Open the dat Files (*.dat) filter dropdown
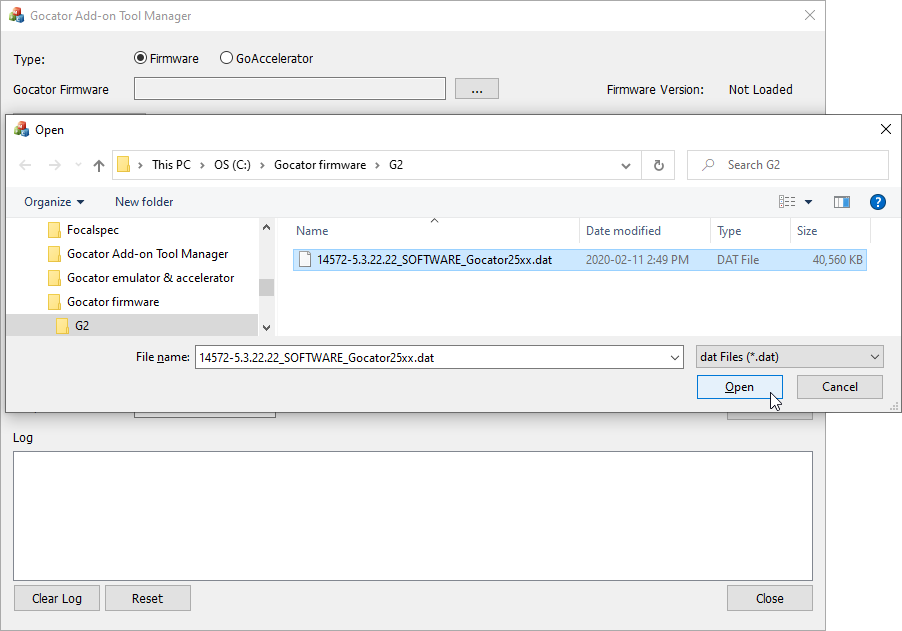The width and height of the screenshot is (902, 631). [790, 357]
